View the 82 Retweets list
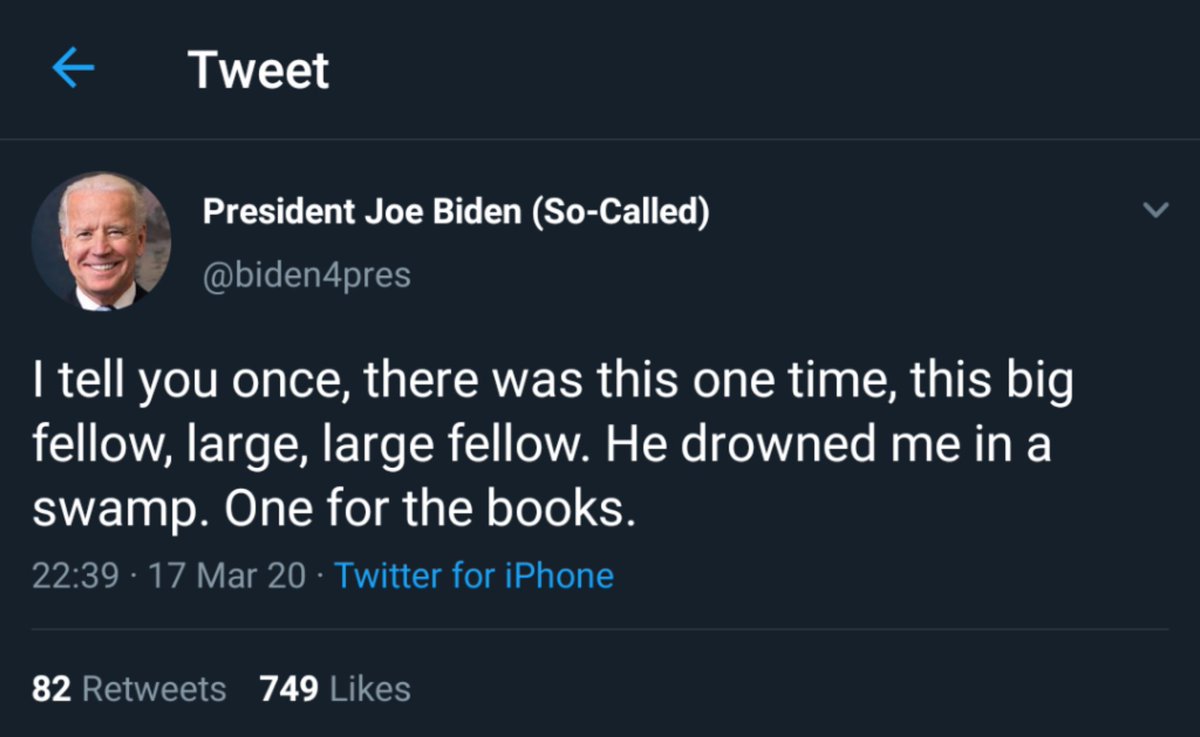1200x737 pixels. coord(129,689)
